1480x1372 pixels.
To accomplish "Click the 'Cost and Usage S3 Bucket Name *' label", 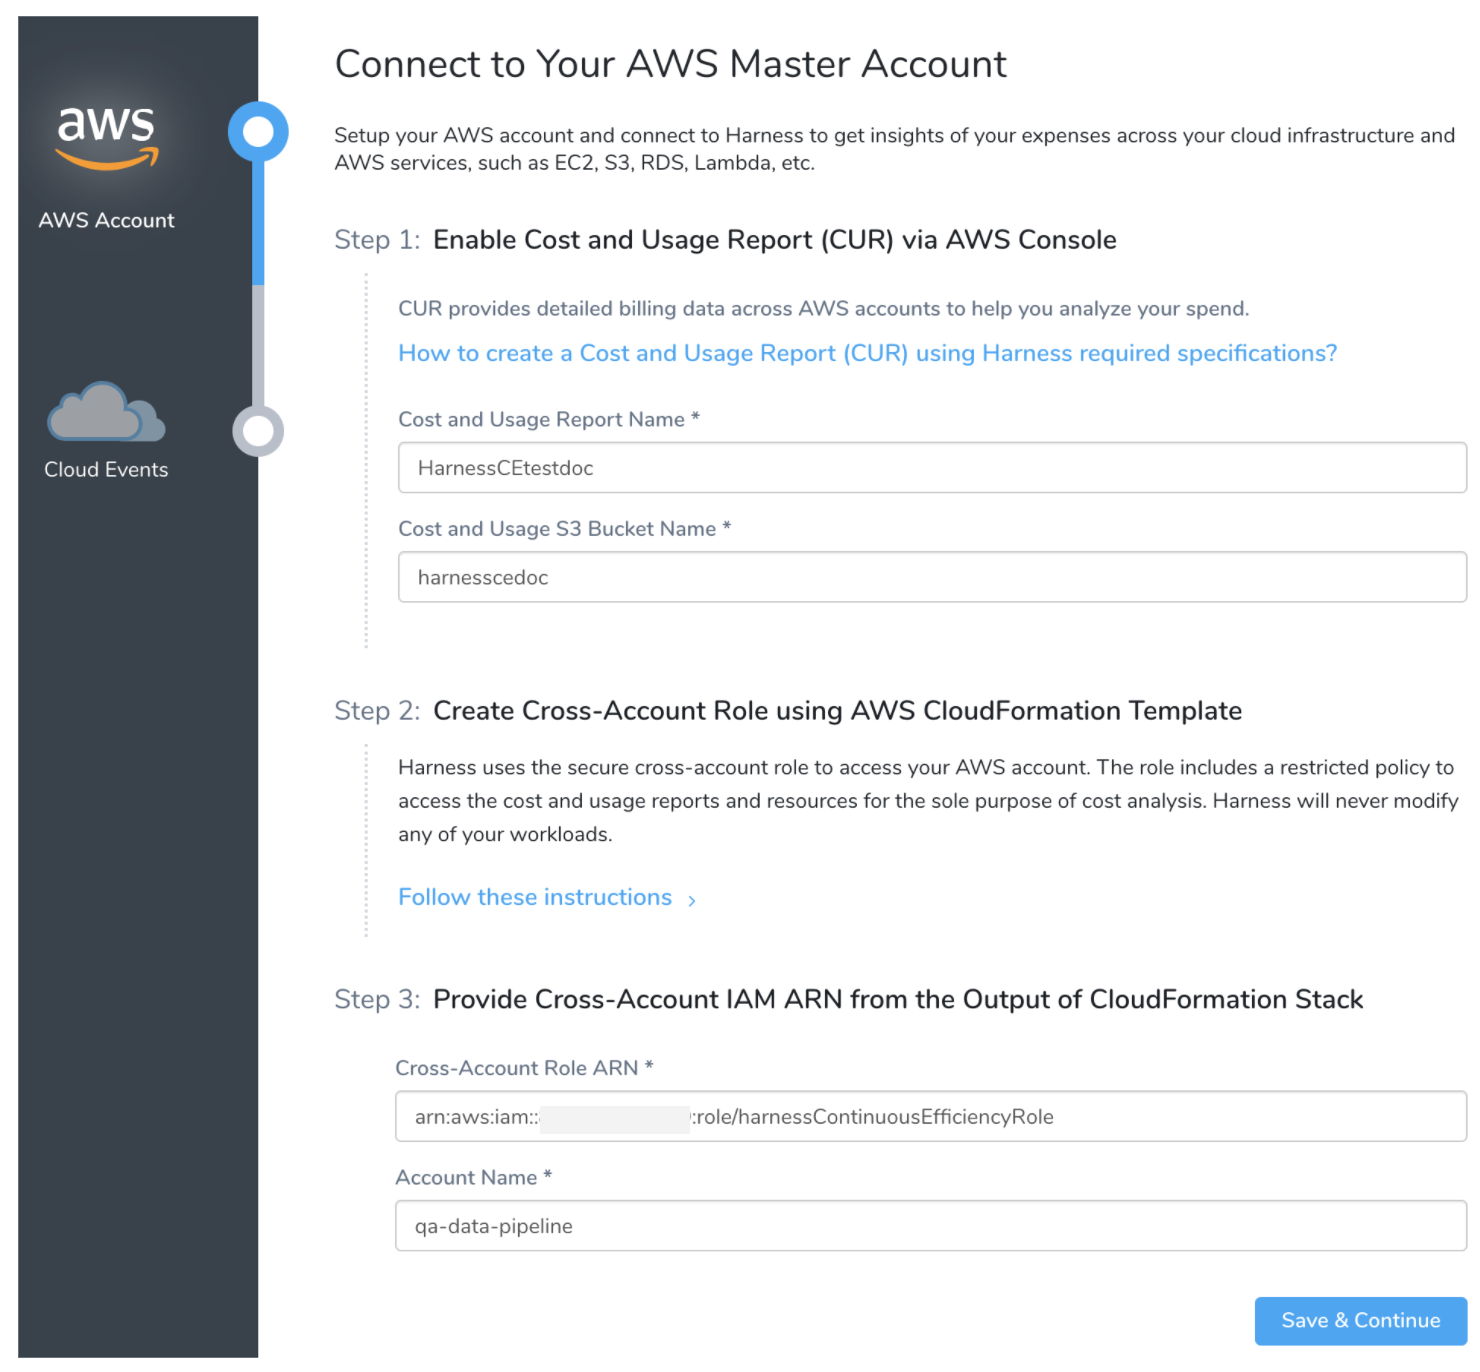I will click(x=564, y=529).
